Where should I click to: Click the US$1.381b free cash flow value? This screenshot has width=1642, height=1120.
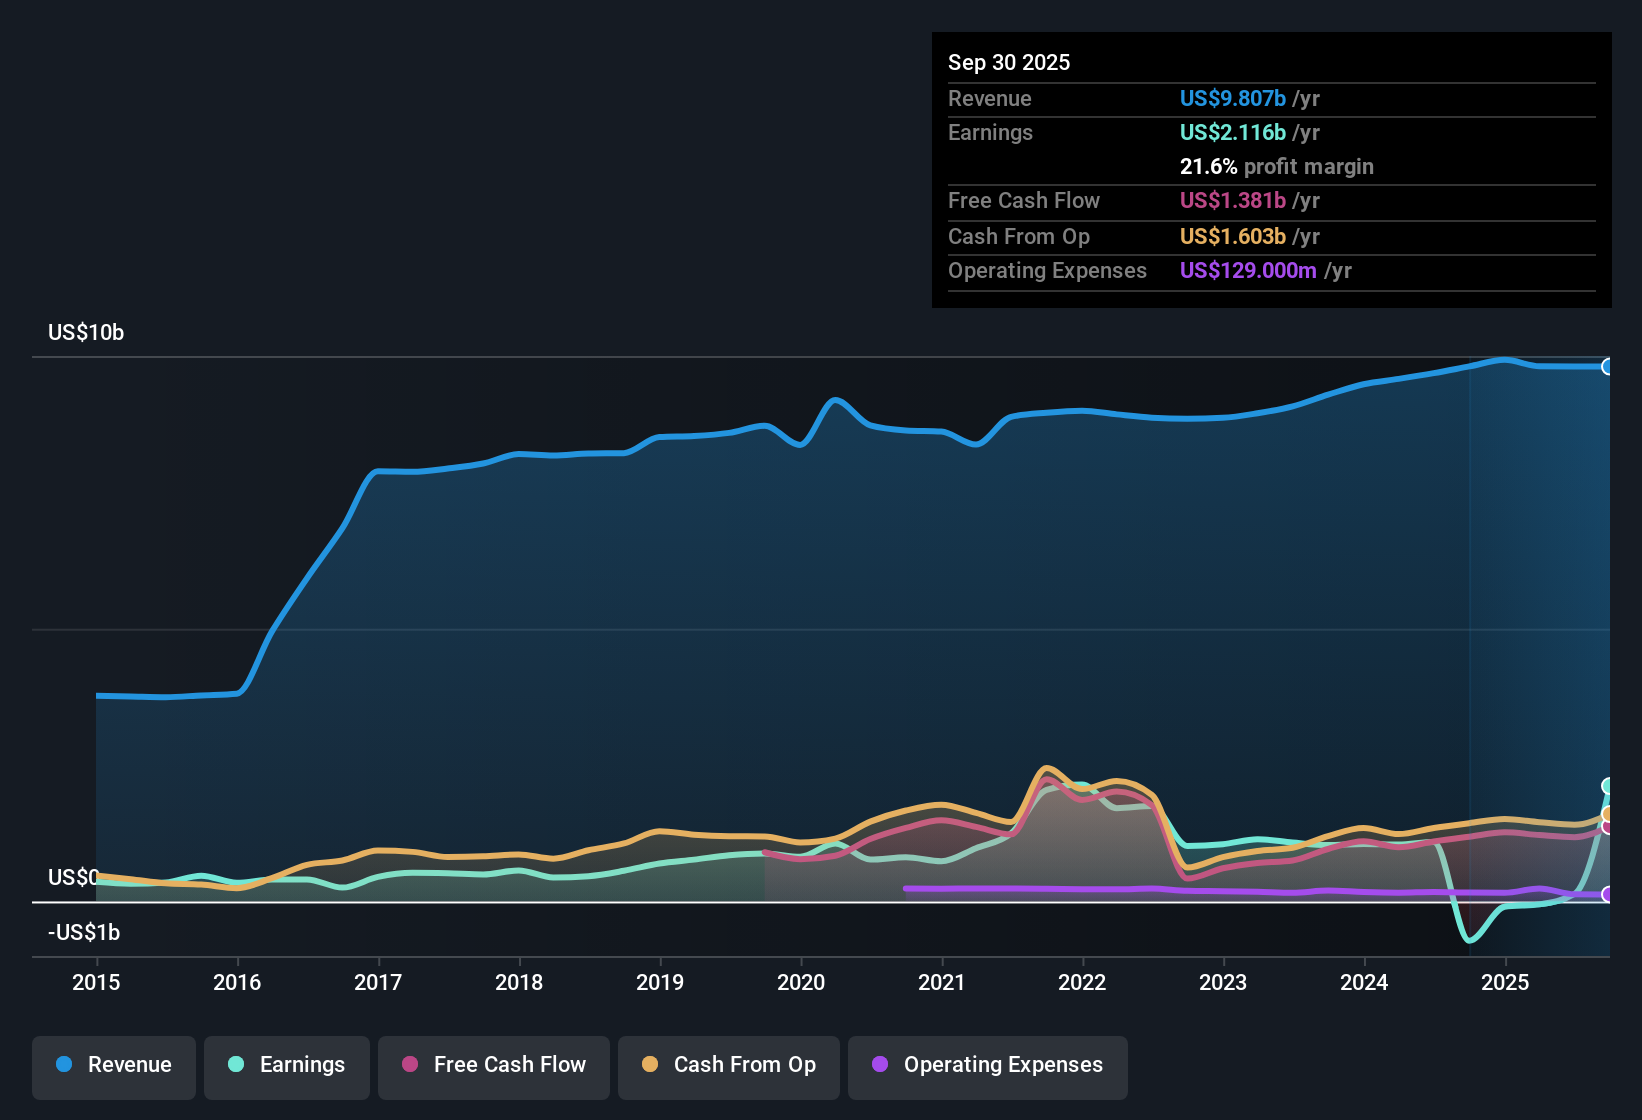[1233, 200]
